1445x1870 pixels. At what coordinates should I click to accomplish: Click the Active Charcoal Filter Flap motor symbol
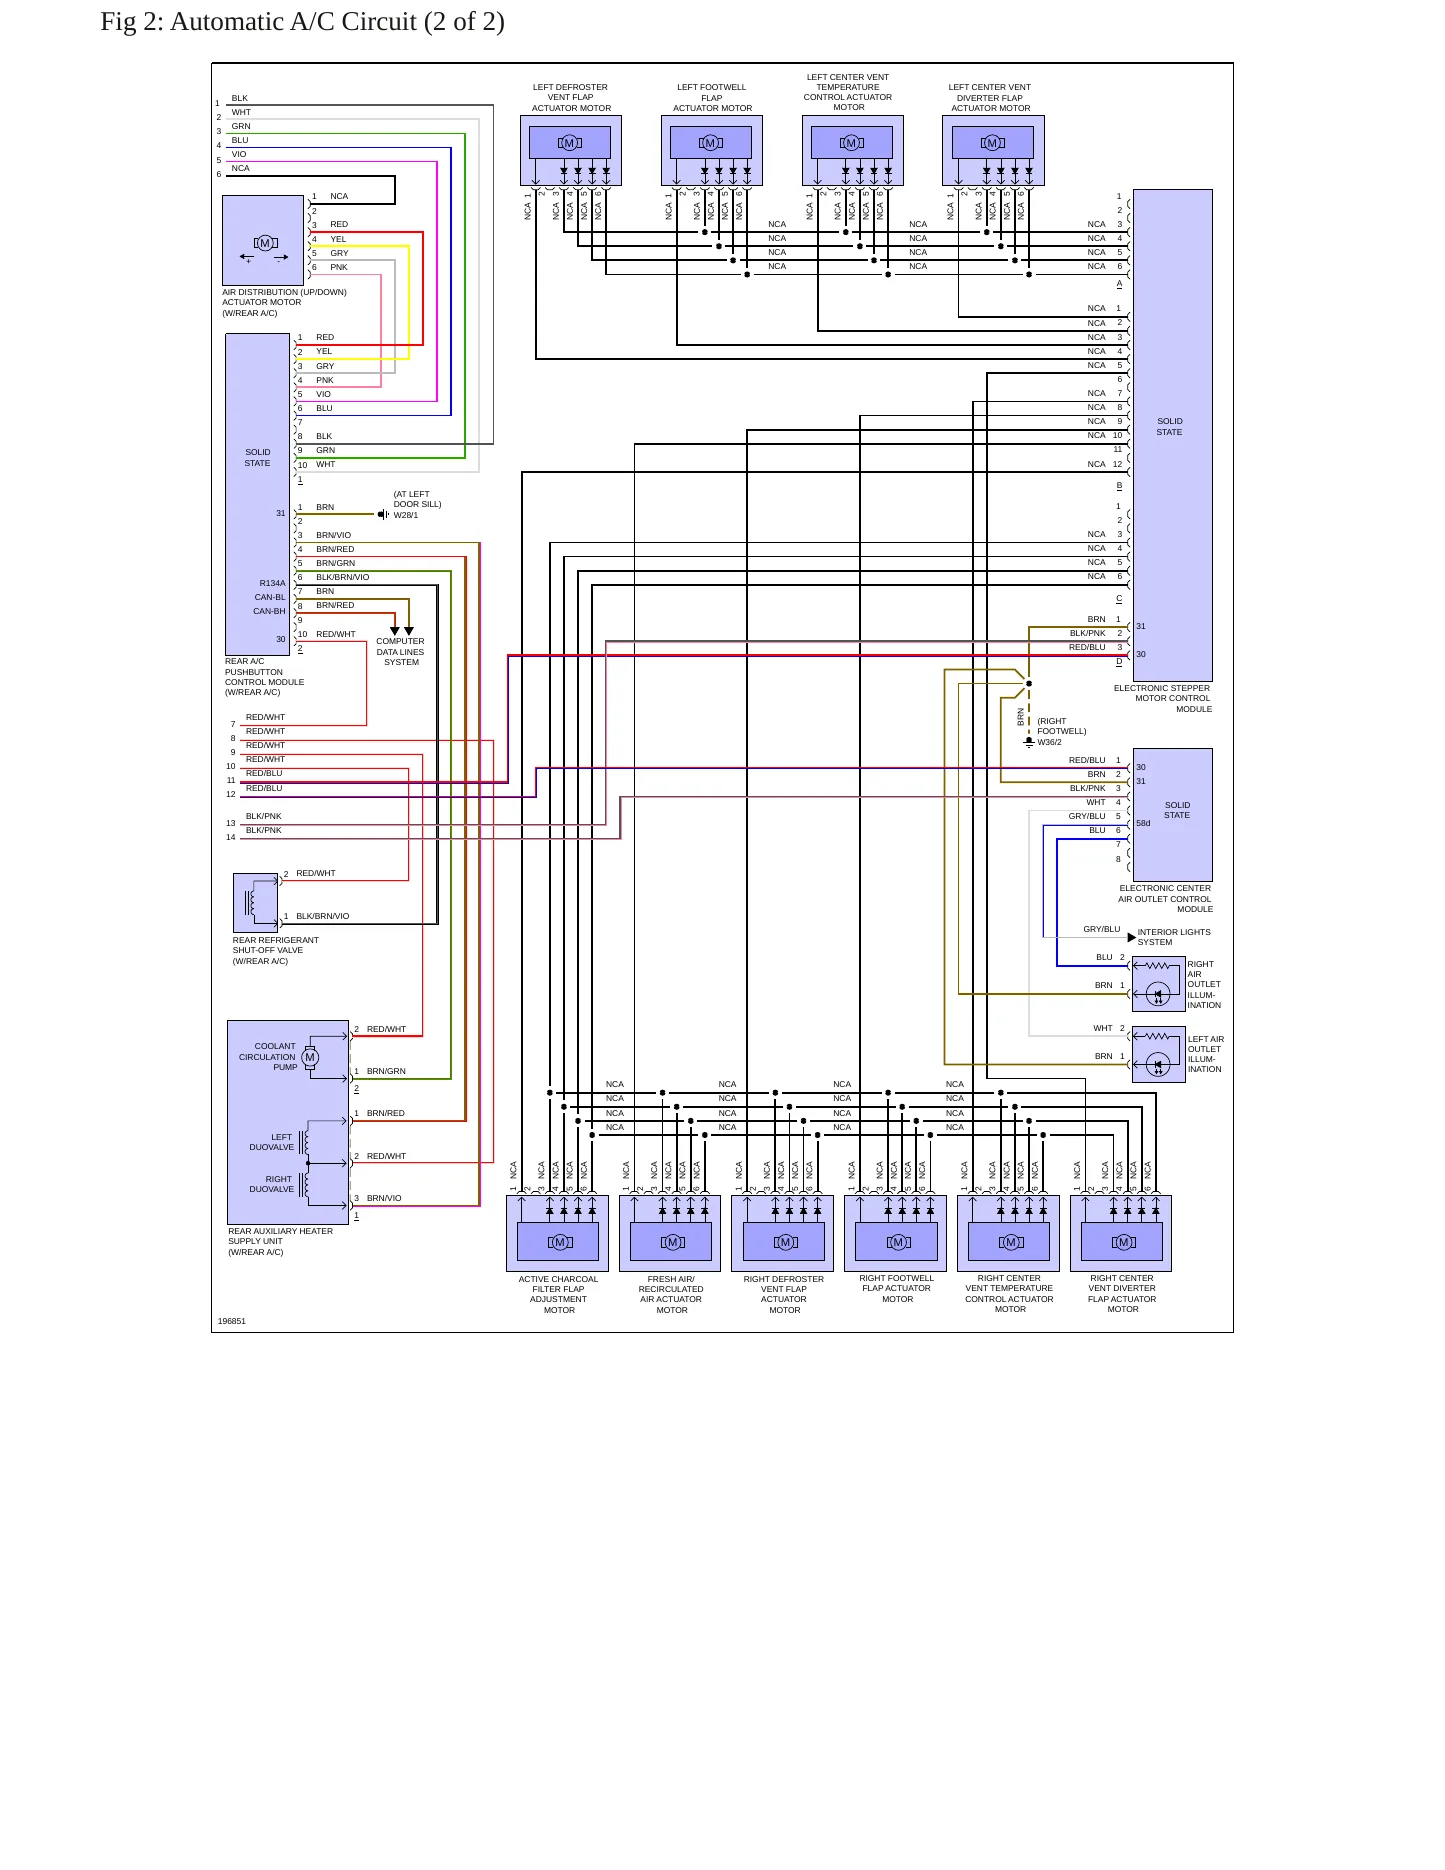coord(560,1242)
